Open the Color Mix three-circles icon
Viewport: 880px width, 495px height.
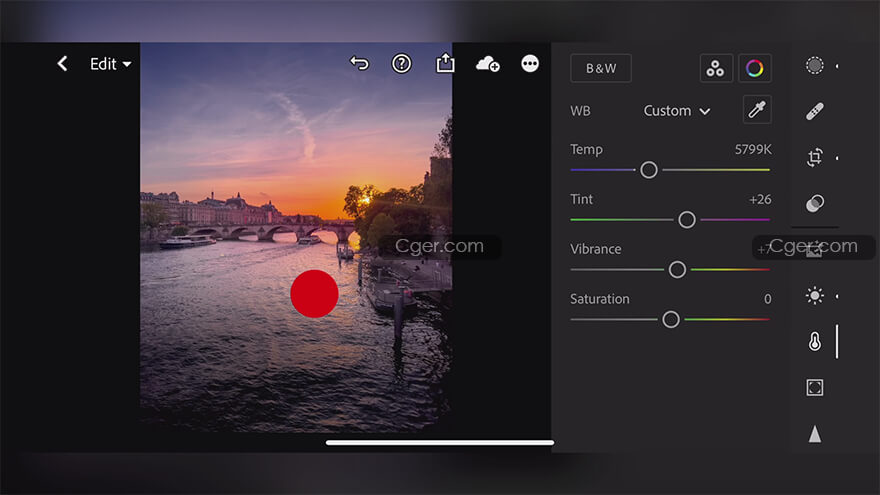tap(716, 68)
